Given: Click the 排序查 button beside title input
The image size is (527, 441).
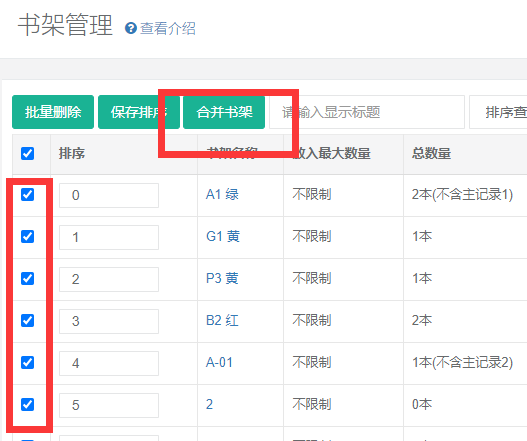Looking at the screenshot, I should (498, 112).
